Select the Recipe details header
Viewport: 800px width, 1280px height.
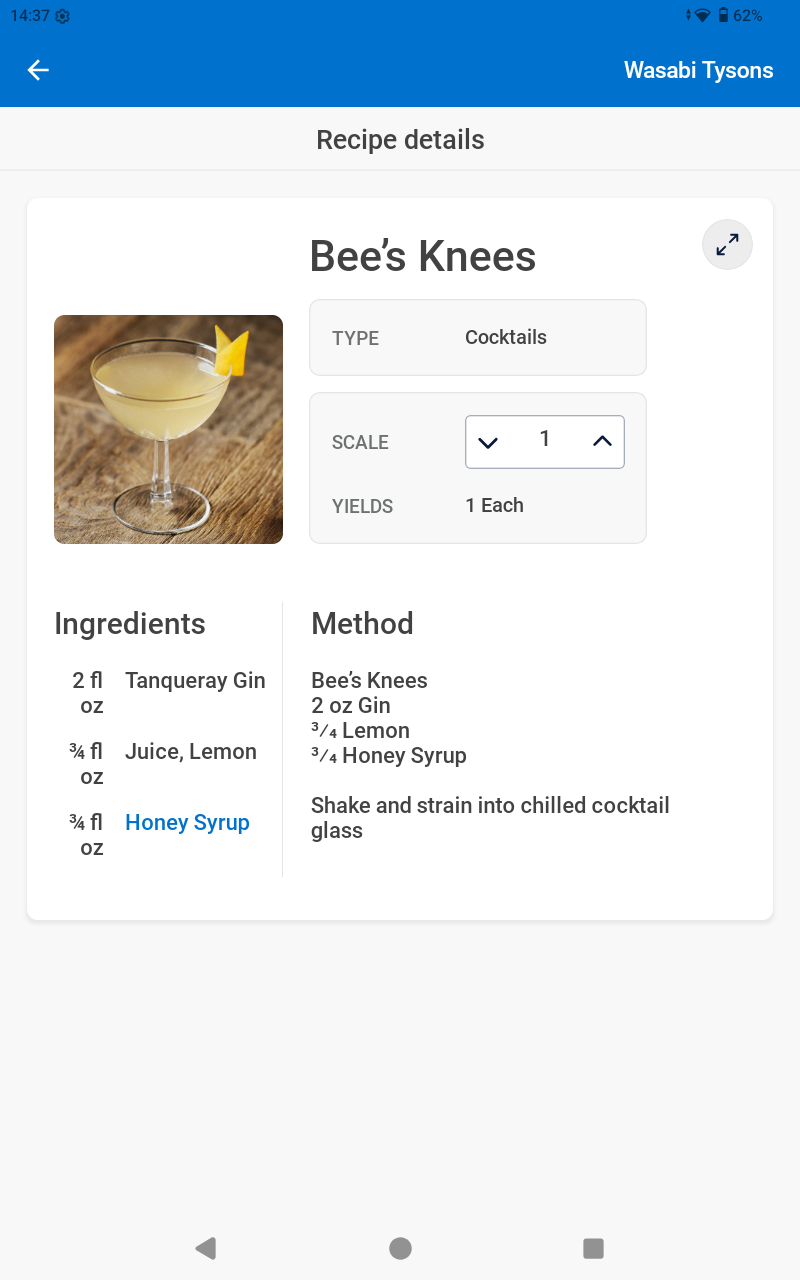tap(400, 139)
